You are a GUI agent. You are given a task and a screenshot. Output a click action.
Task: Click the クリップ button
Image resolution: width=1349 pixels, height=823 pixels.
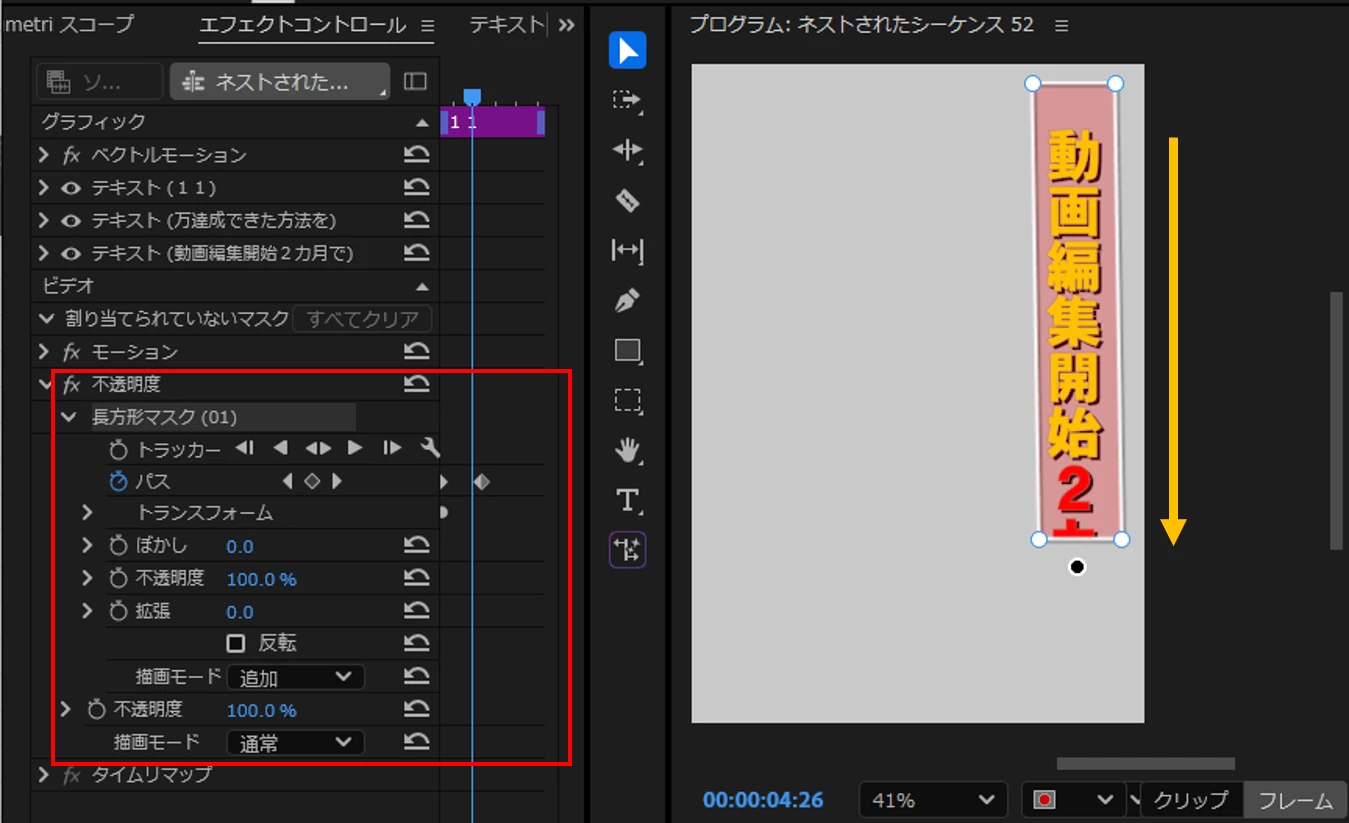(x=1190, y=800)
